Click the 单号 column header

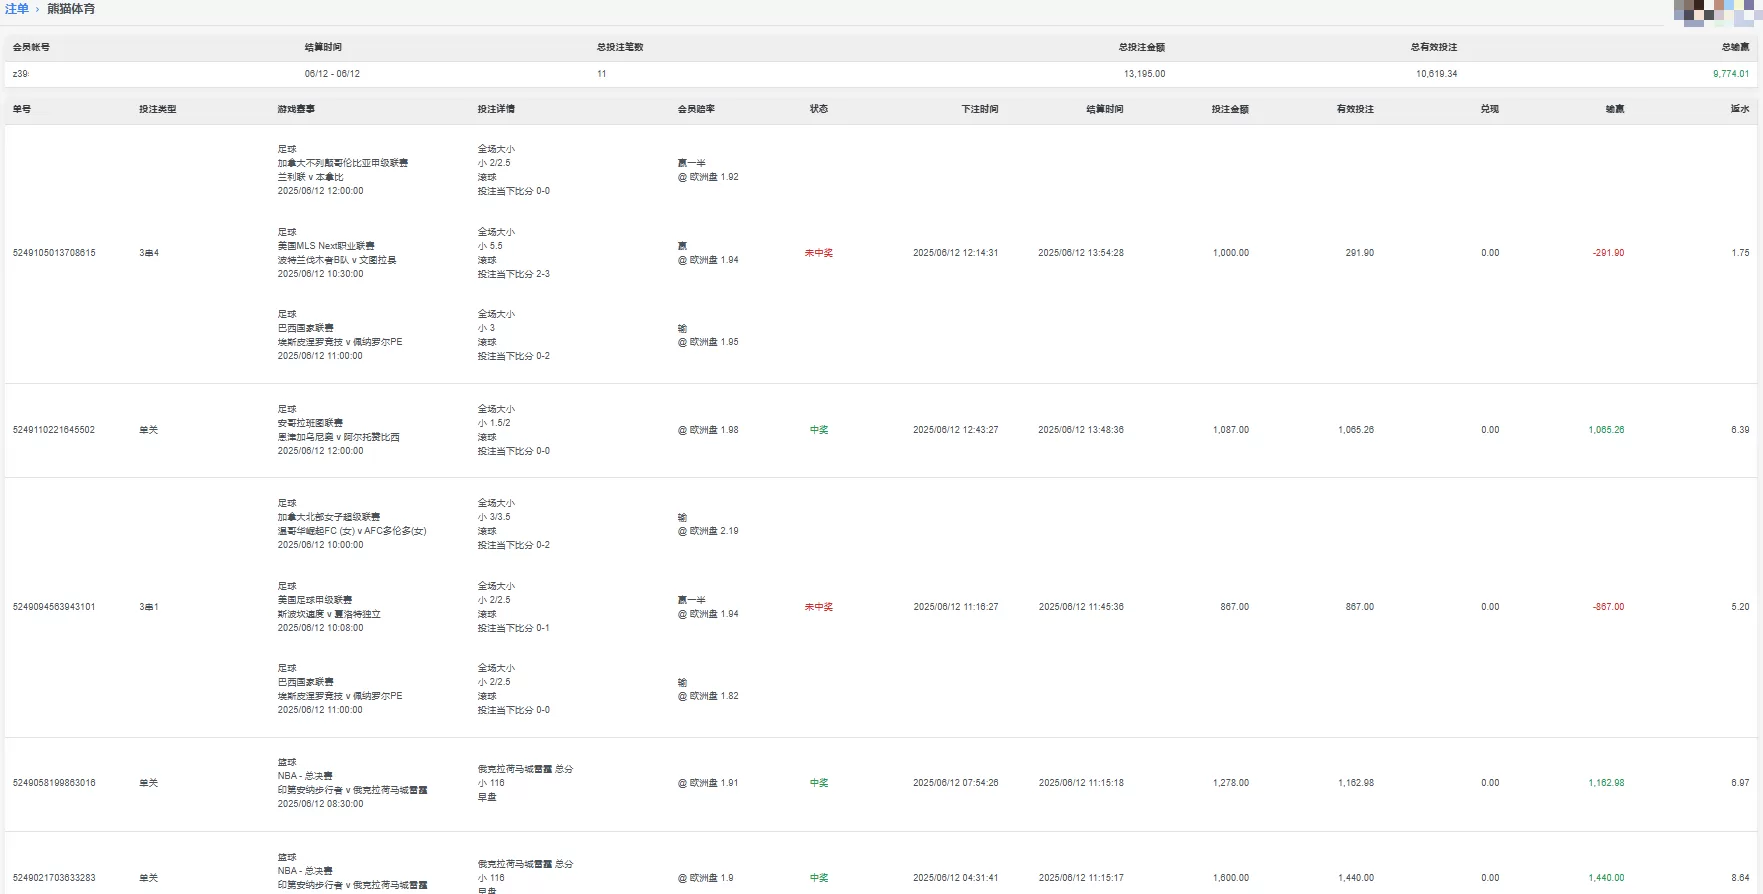pyautogui.click(x=22, y=109)
